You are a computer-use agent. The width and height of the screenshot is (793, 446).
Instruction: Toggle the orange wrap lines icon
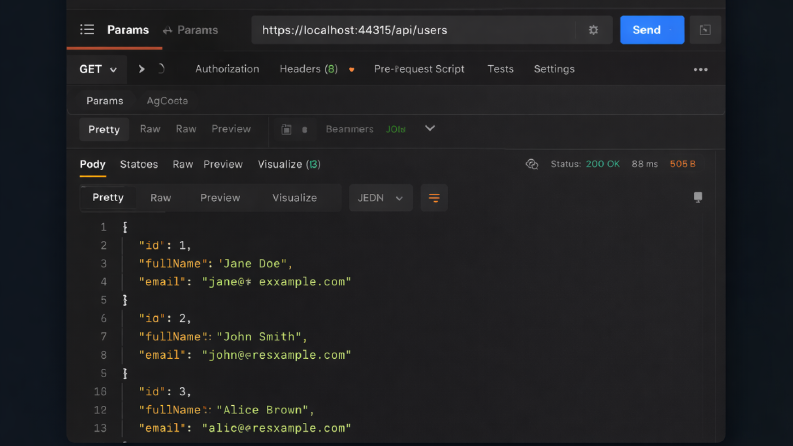tap(434, 198)
